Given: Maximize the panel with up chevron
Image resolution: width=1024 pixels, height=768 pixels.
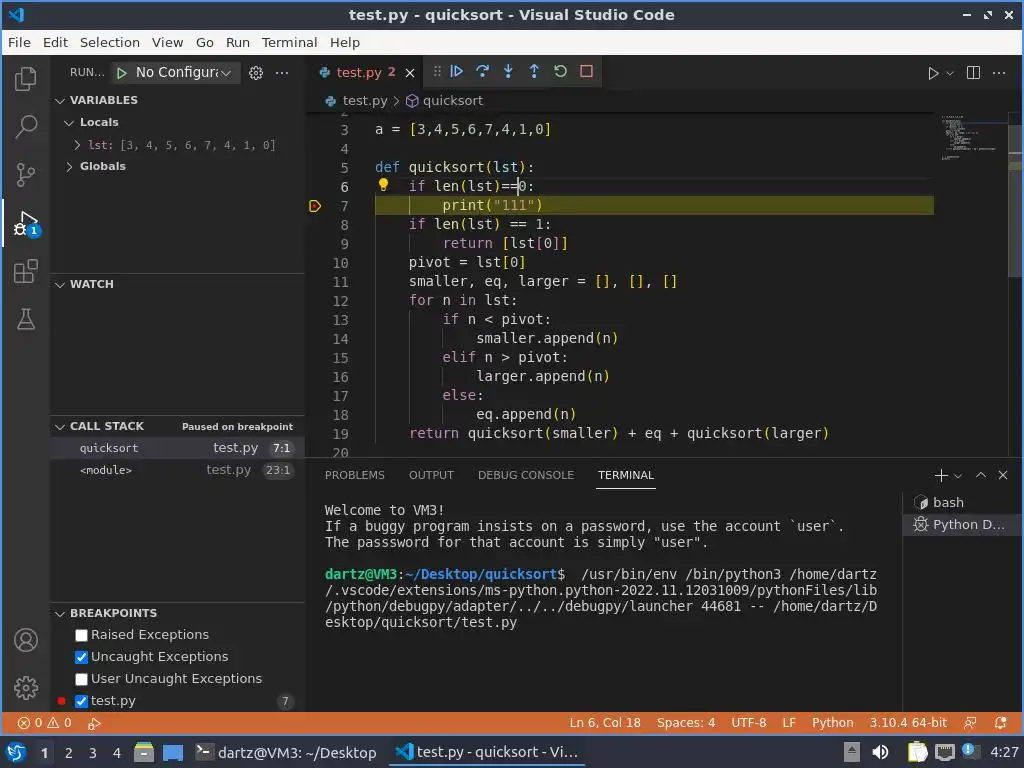Looking at the screenshot, I should click(981, 475).
